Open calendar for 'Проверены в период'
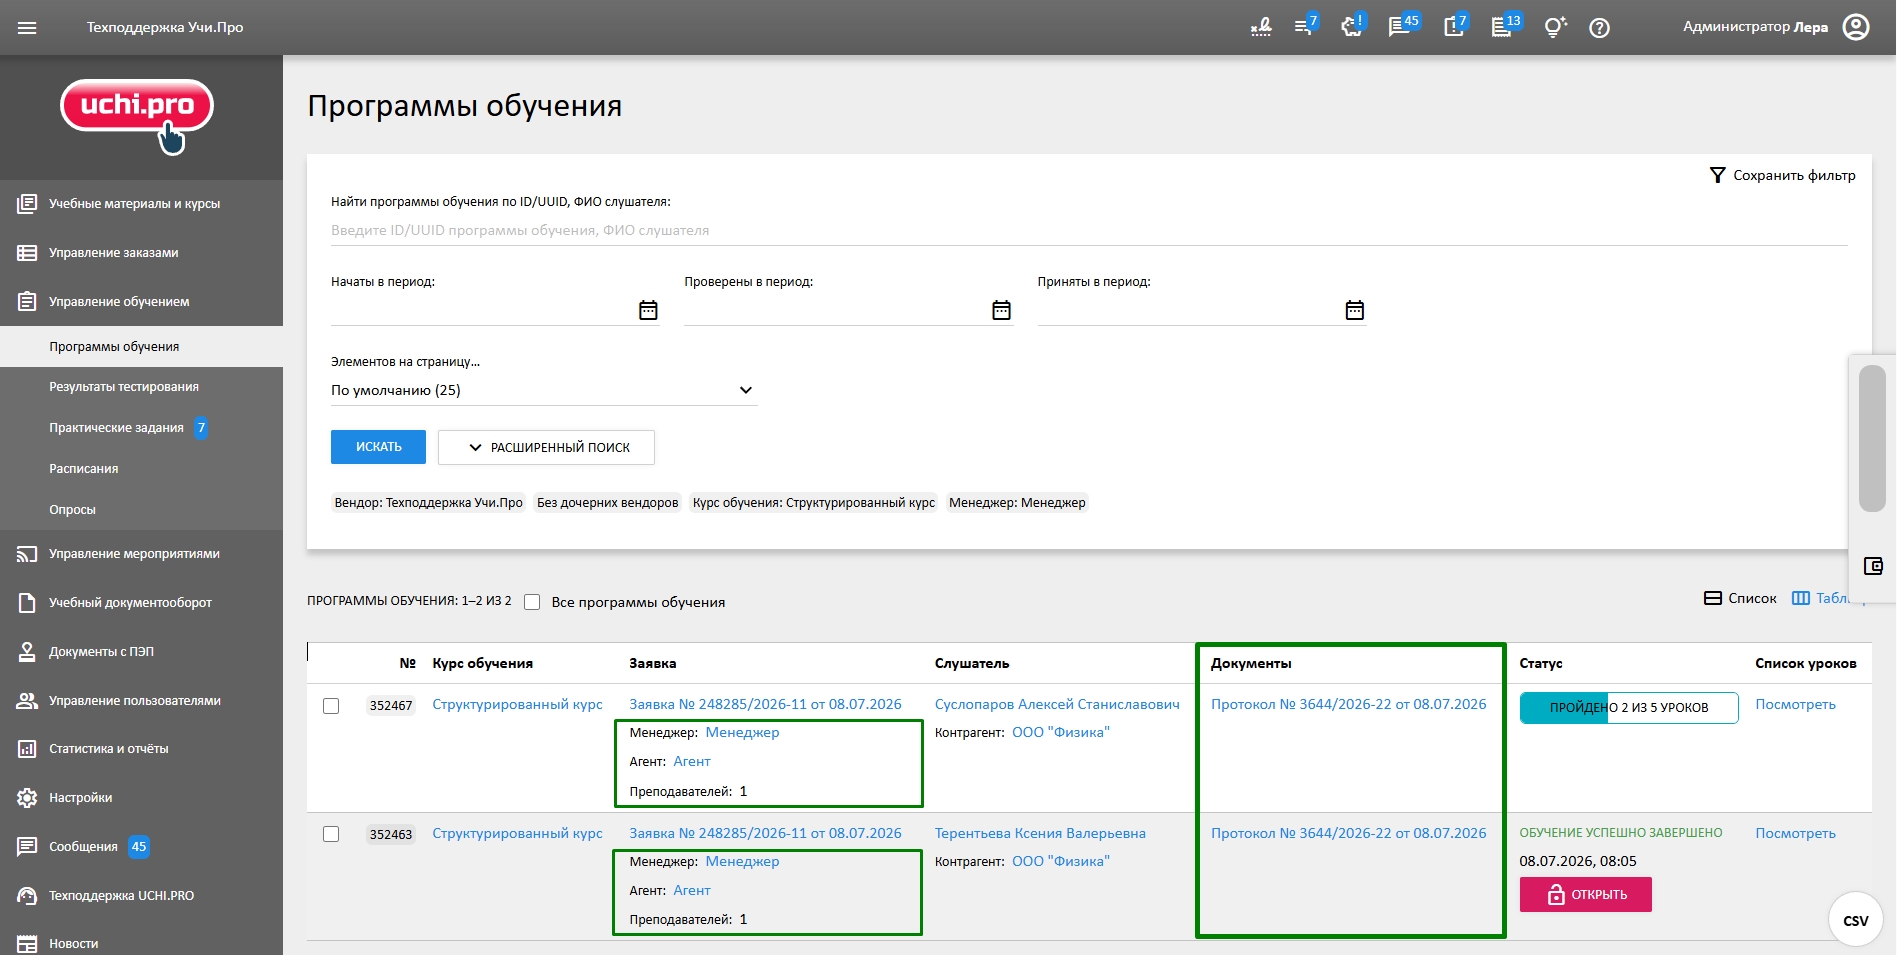The height and width of the screenshot is (955, 1897). pyautogui.click(x=1001, y=310)
